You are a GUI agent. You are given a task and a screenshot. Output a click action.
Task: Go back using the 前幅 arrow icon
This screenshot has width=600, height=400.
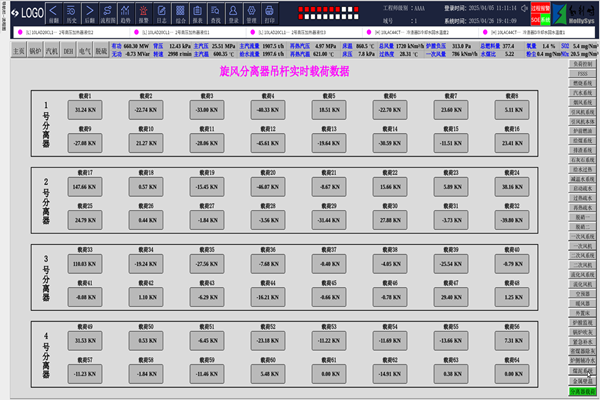(x=54, y=14)
